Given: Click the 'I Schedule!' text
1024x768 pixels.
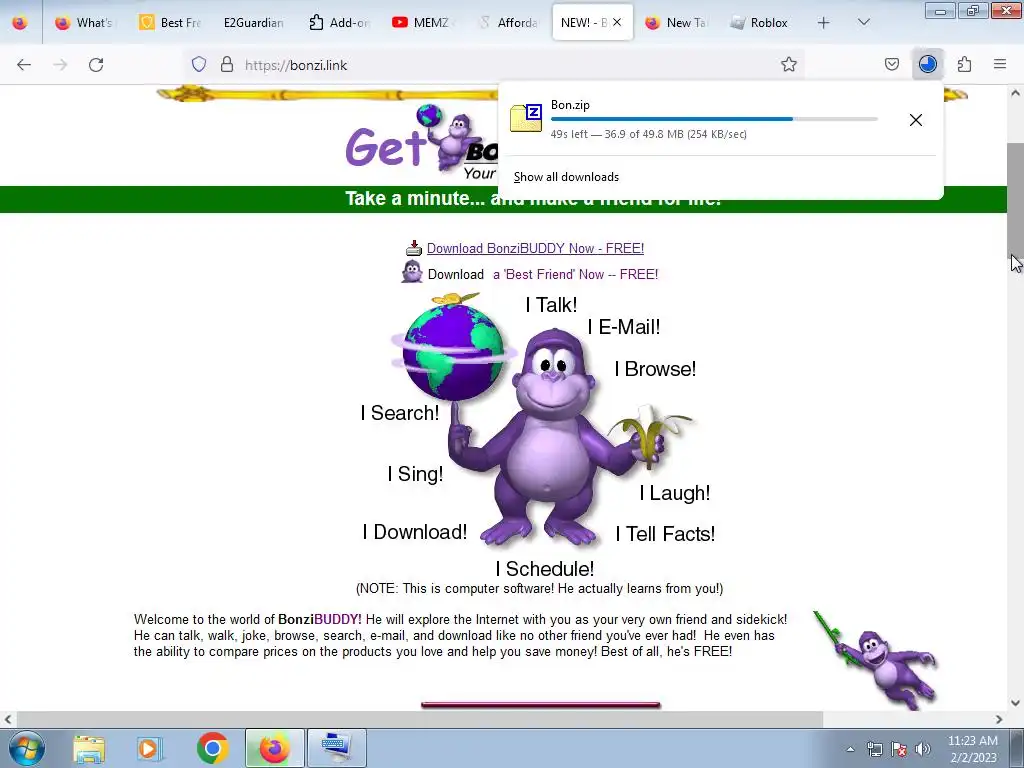Looking at the screenshot, I should coord(545,569).
